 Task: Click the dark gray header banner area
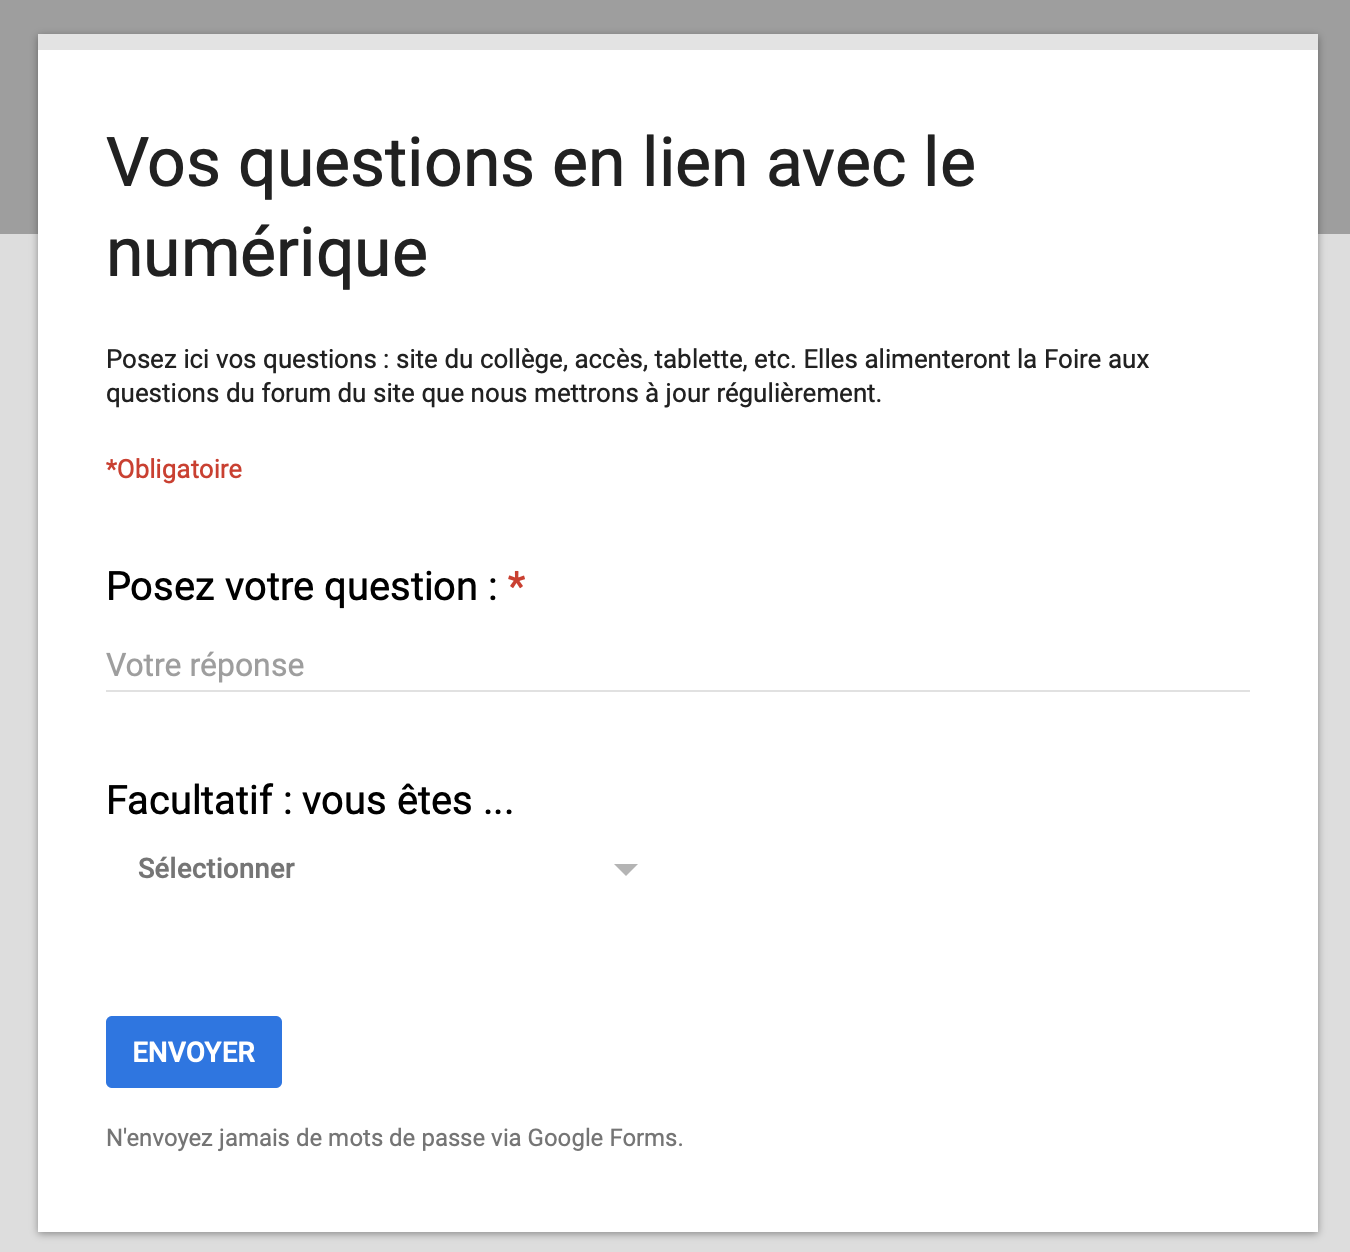(x=675, y=16)
